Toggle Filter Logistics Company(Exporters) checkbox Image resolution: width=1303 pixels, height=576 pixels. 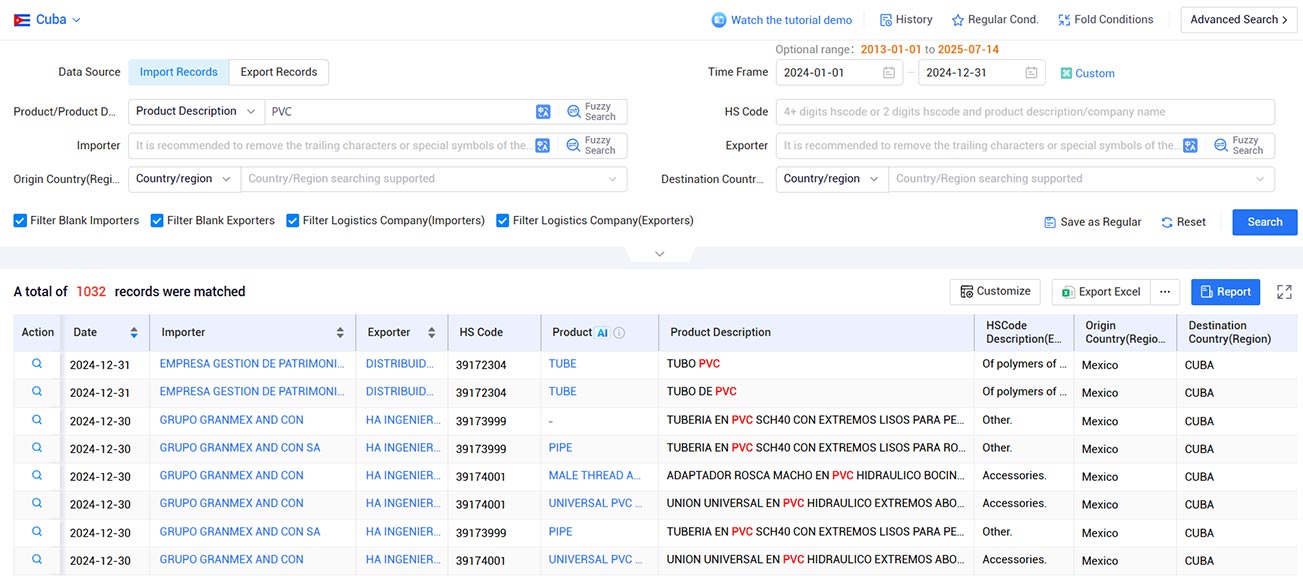tap(503, 221)
